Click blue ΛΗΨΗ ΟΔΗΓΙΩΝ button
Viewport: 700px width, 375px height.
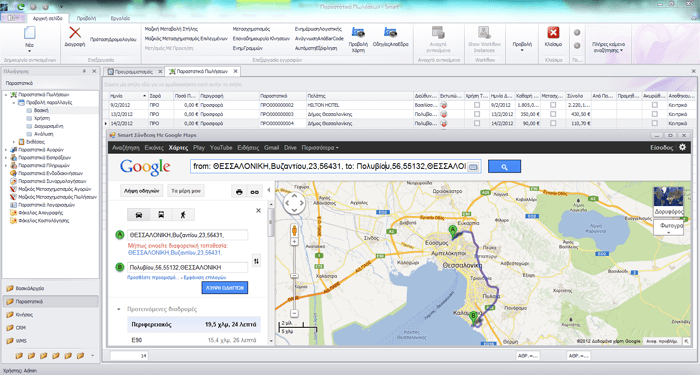(225, 288)
